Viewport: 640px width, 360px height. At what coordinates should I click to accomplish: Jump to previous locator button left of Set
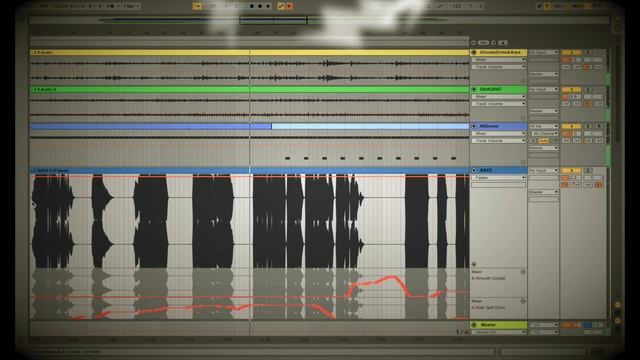coord(473,42)
